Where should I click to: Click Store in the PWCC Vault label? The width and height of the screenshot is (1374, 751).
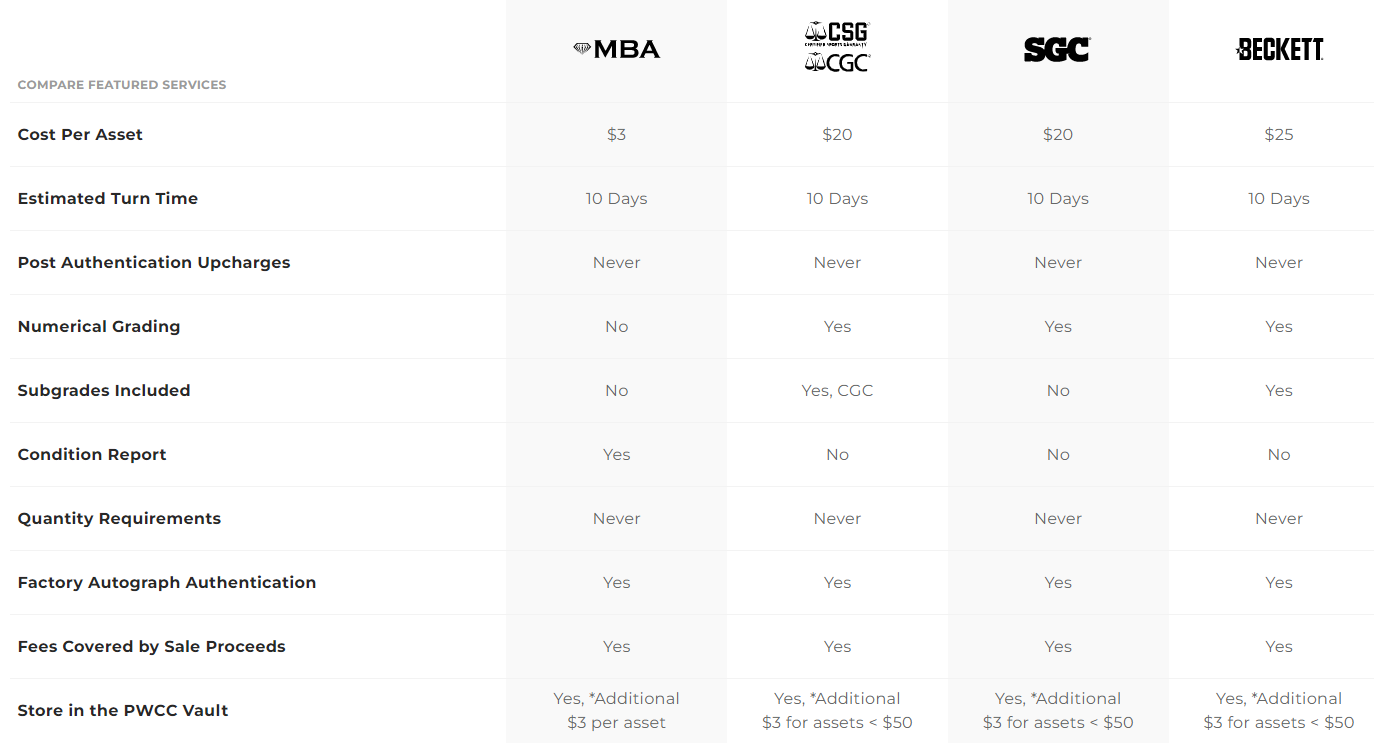[x=123, y=710]
